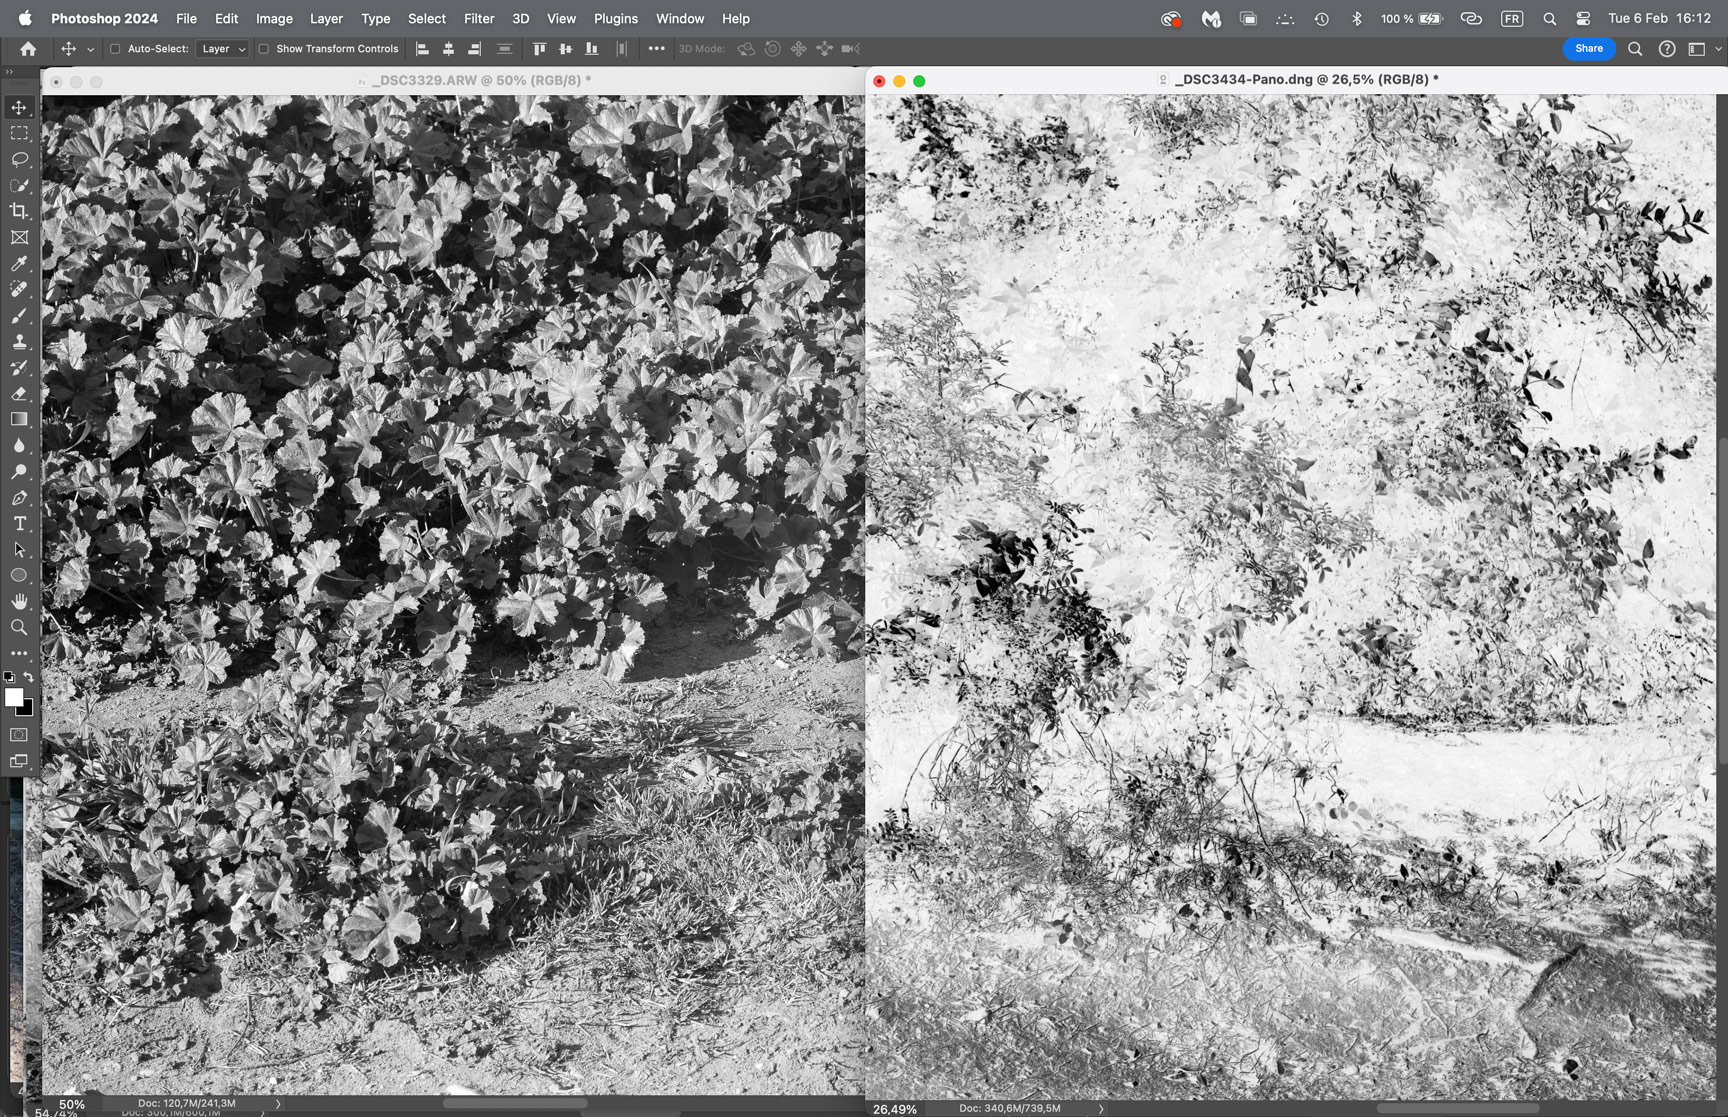Screen dimensions: 1728x1117
Task: Toggle Quick Mask mode
Action: pos(19,735)
